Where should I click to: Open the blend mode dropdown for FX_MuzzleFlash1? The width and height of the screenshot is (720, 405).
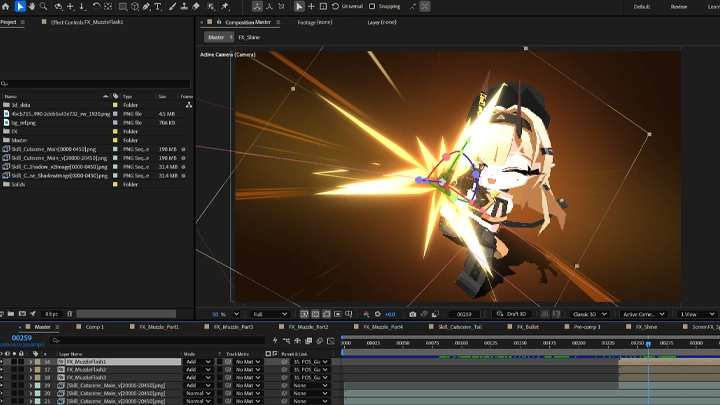(x=198, y=362)
